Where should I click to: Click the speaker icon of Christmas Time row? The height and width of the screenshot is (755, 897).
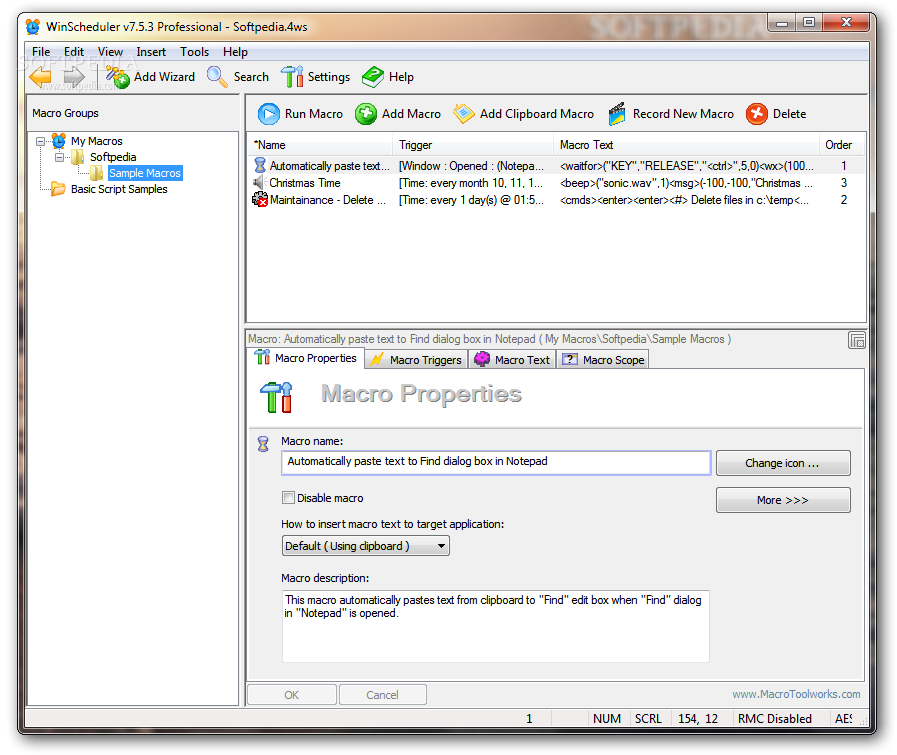pos(259,182)
